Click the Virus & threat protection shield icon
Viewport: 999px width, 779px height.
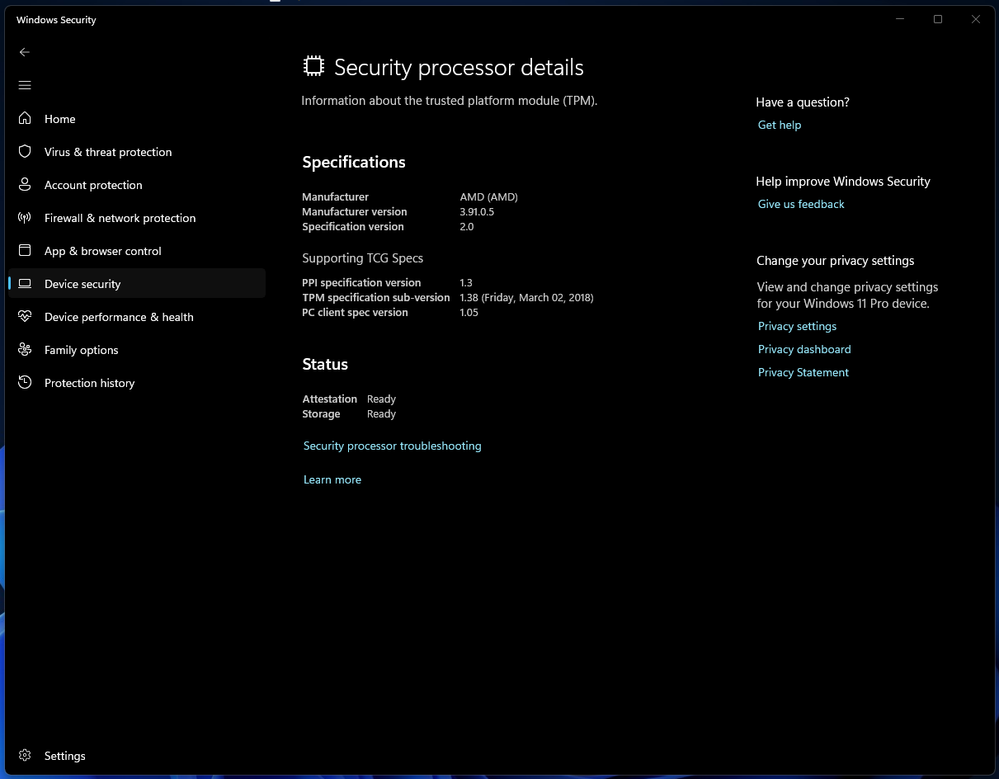(x=25, y=152)
